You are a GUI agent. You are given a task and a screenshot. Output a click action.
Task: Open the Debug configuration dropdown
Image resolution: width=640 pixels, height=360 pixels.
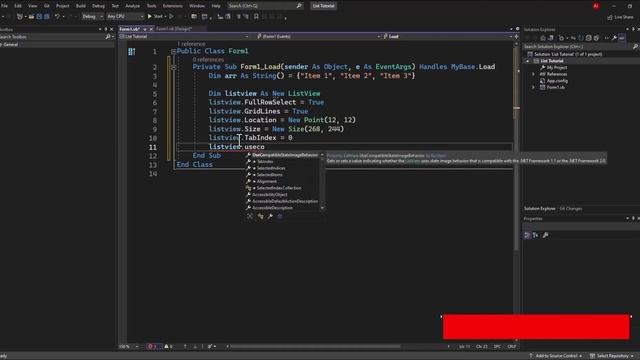coord(92,16)
